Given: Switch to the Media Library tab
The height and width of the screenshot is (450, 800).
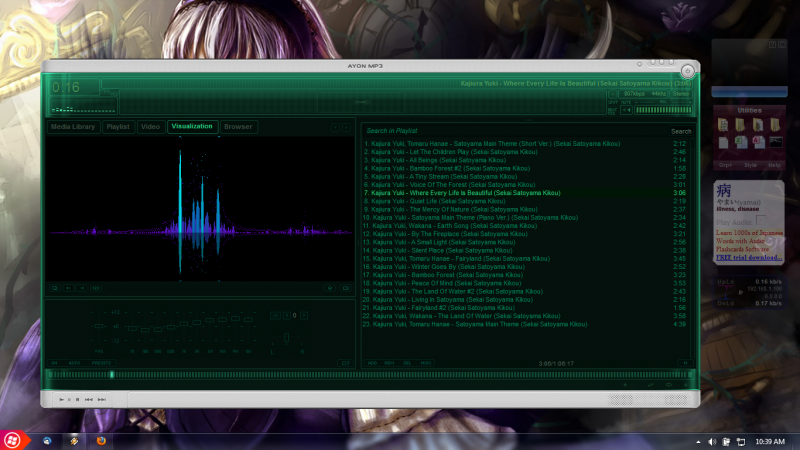Looking at the screenshot, I should tap(73, 127).
